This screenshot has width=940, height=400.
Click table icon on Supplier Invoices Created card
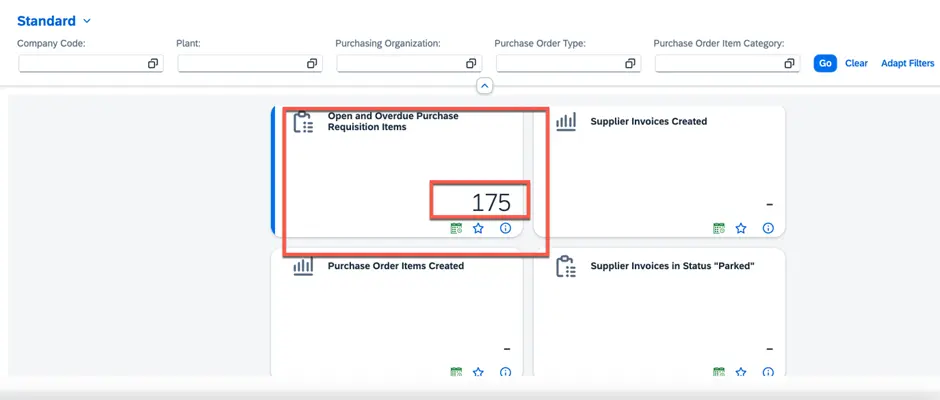click(718, 228)
